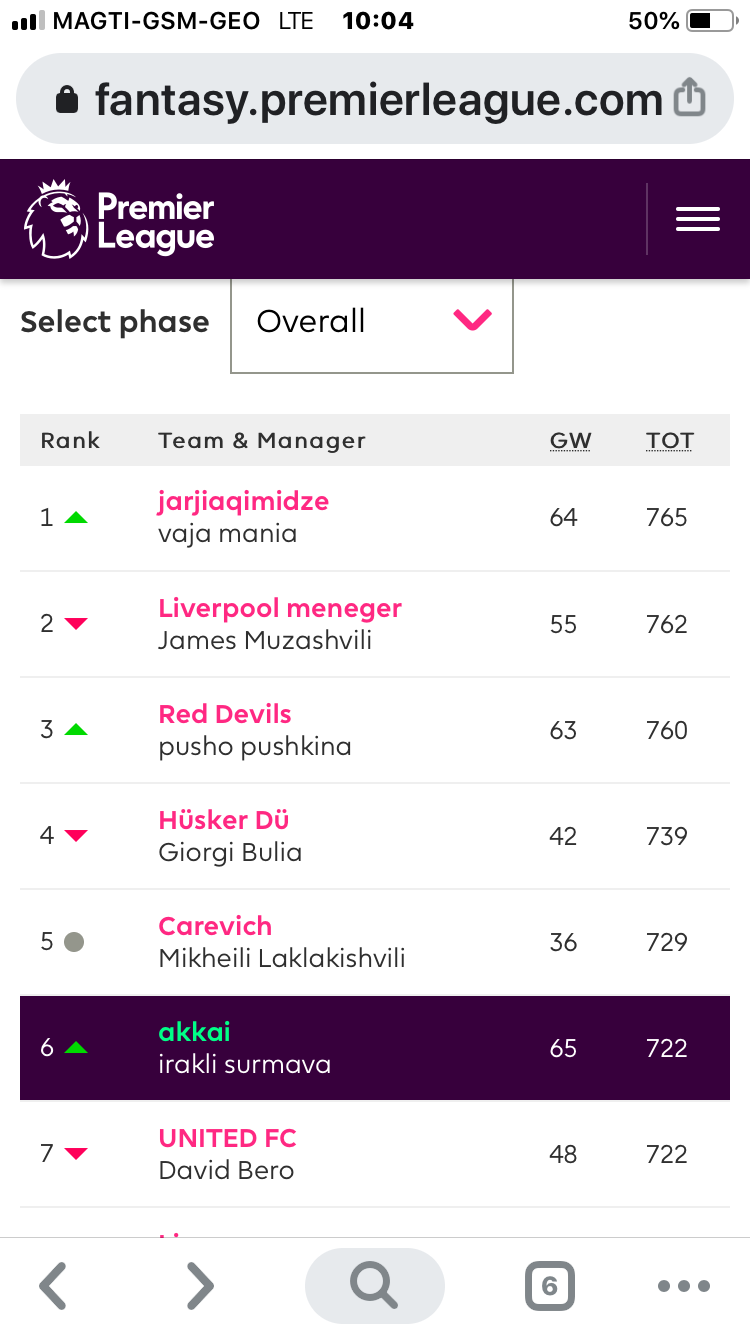
Task: Open the Select phase Overall dropdown
Action: (372, 324)
